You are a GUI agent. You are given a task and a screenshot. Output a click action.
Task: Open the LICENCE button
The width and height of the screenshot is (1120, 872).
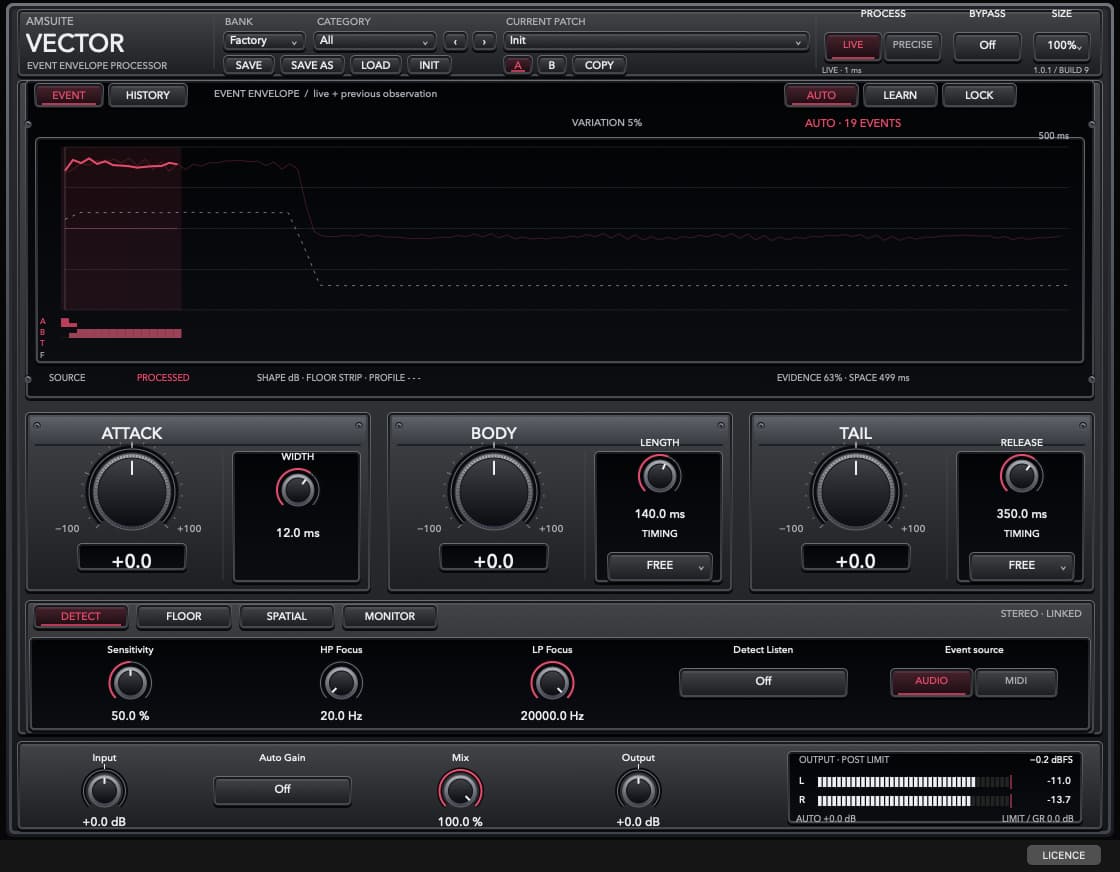(1063, 855)
